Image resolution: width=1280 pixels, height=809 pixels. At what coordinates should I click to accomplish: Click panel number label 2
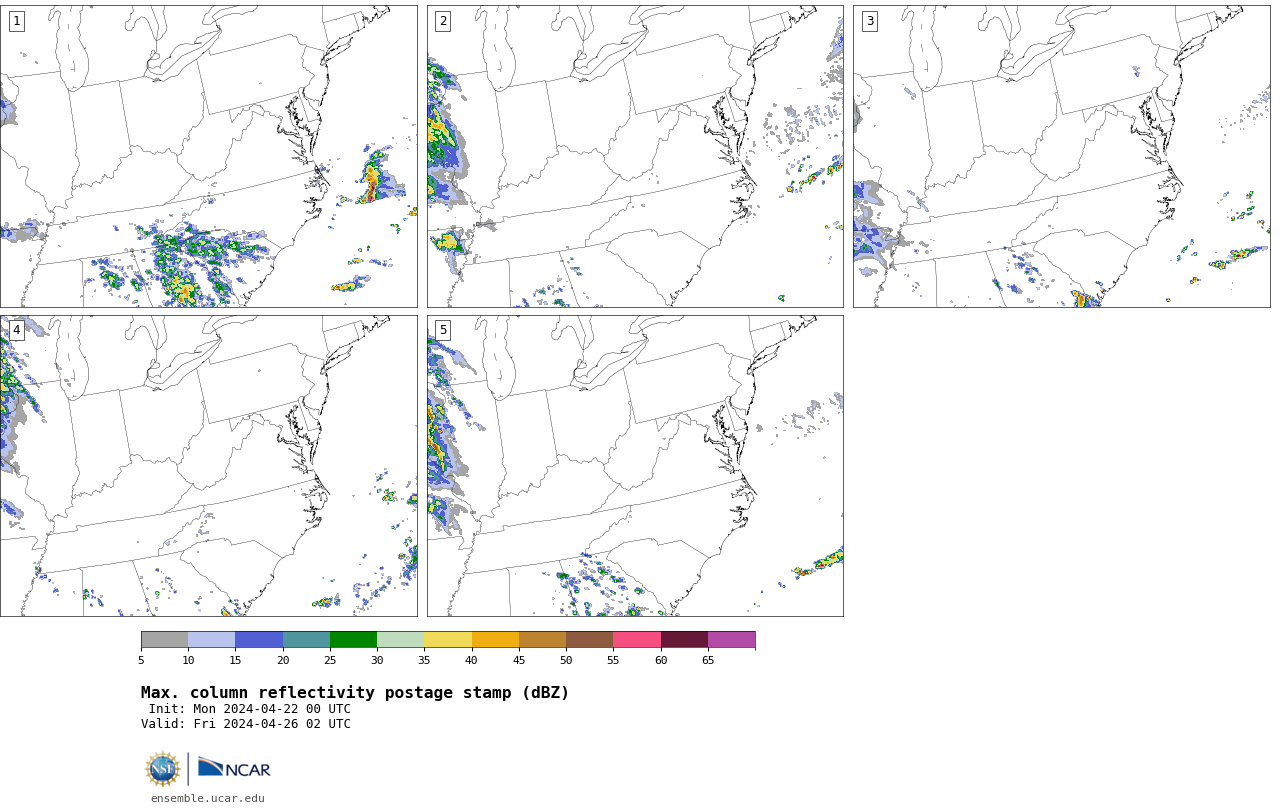tap(443, 21)
